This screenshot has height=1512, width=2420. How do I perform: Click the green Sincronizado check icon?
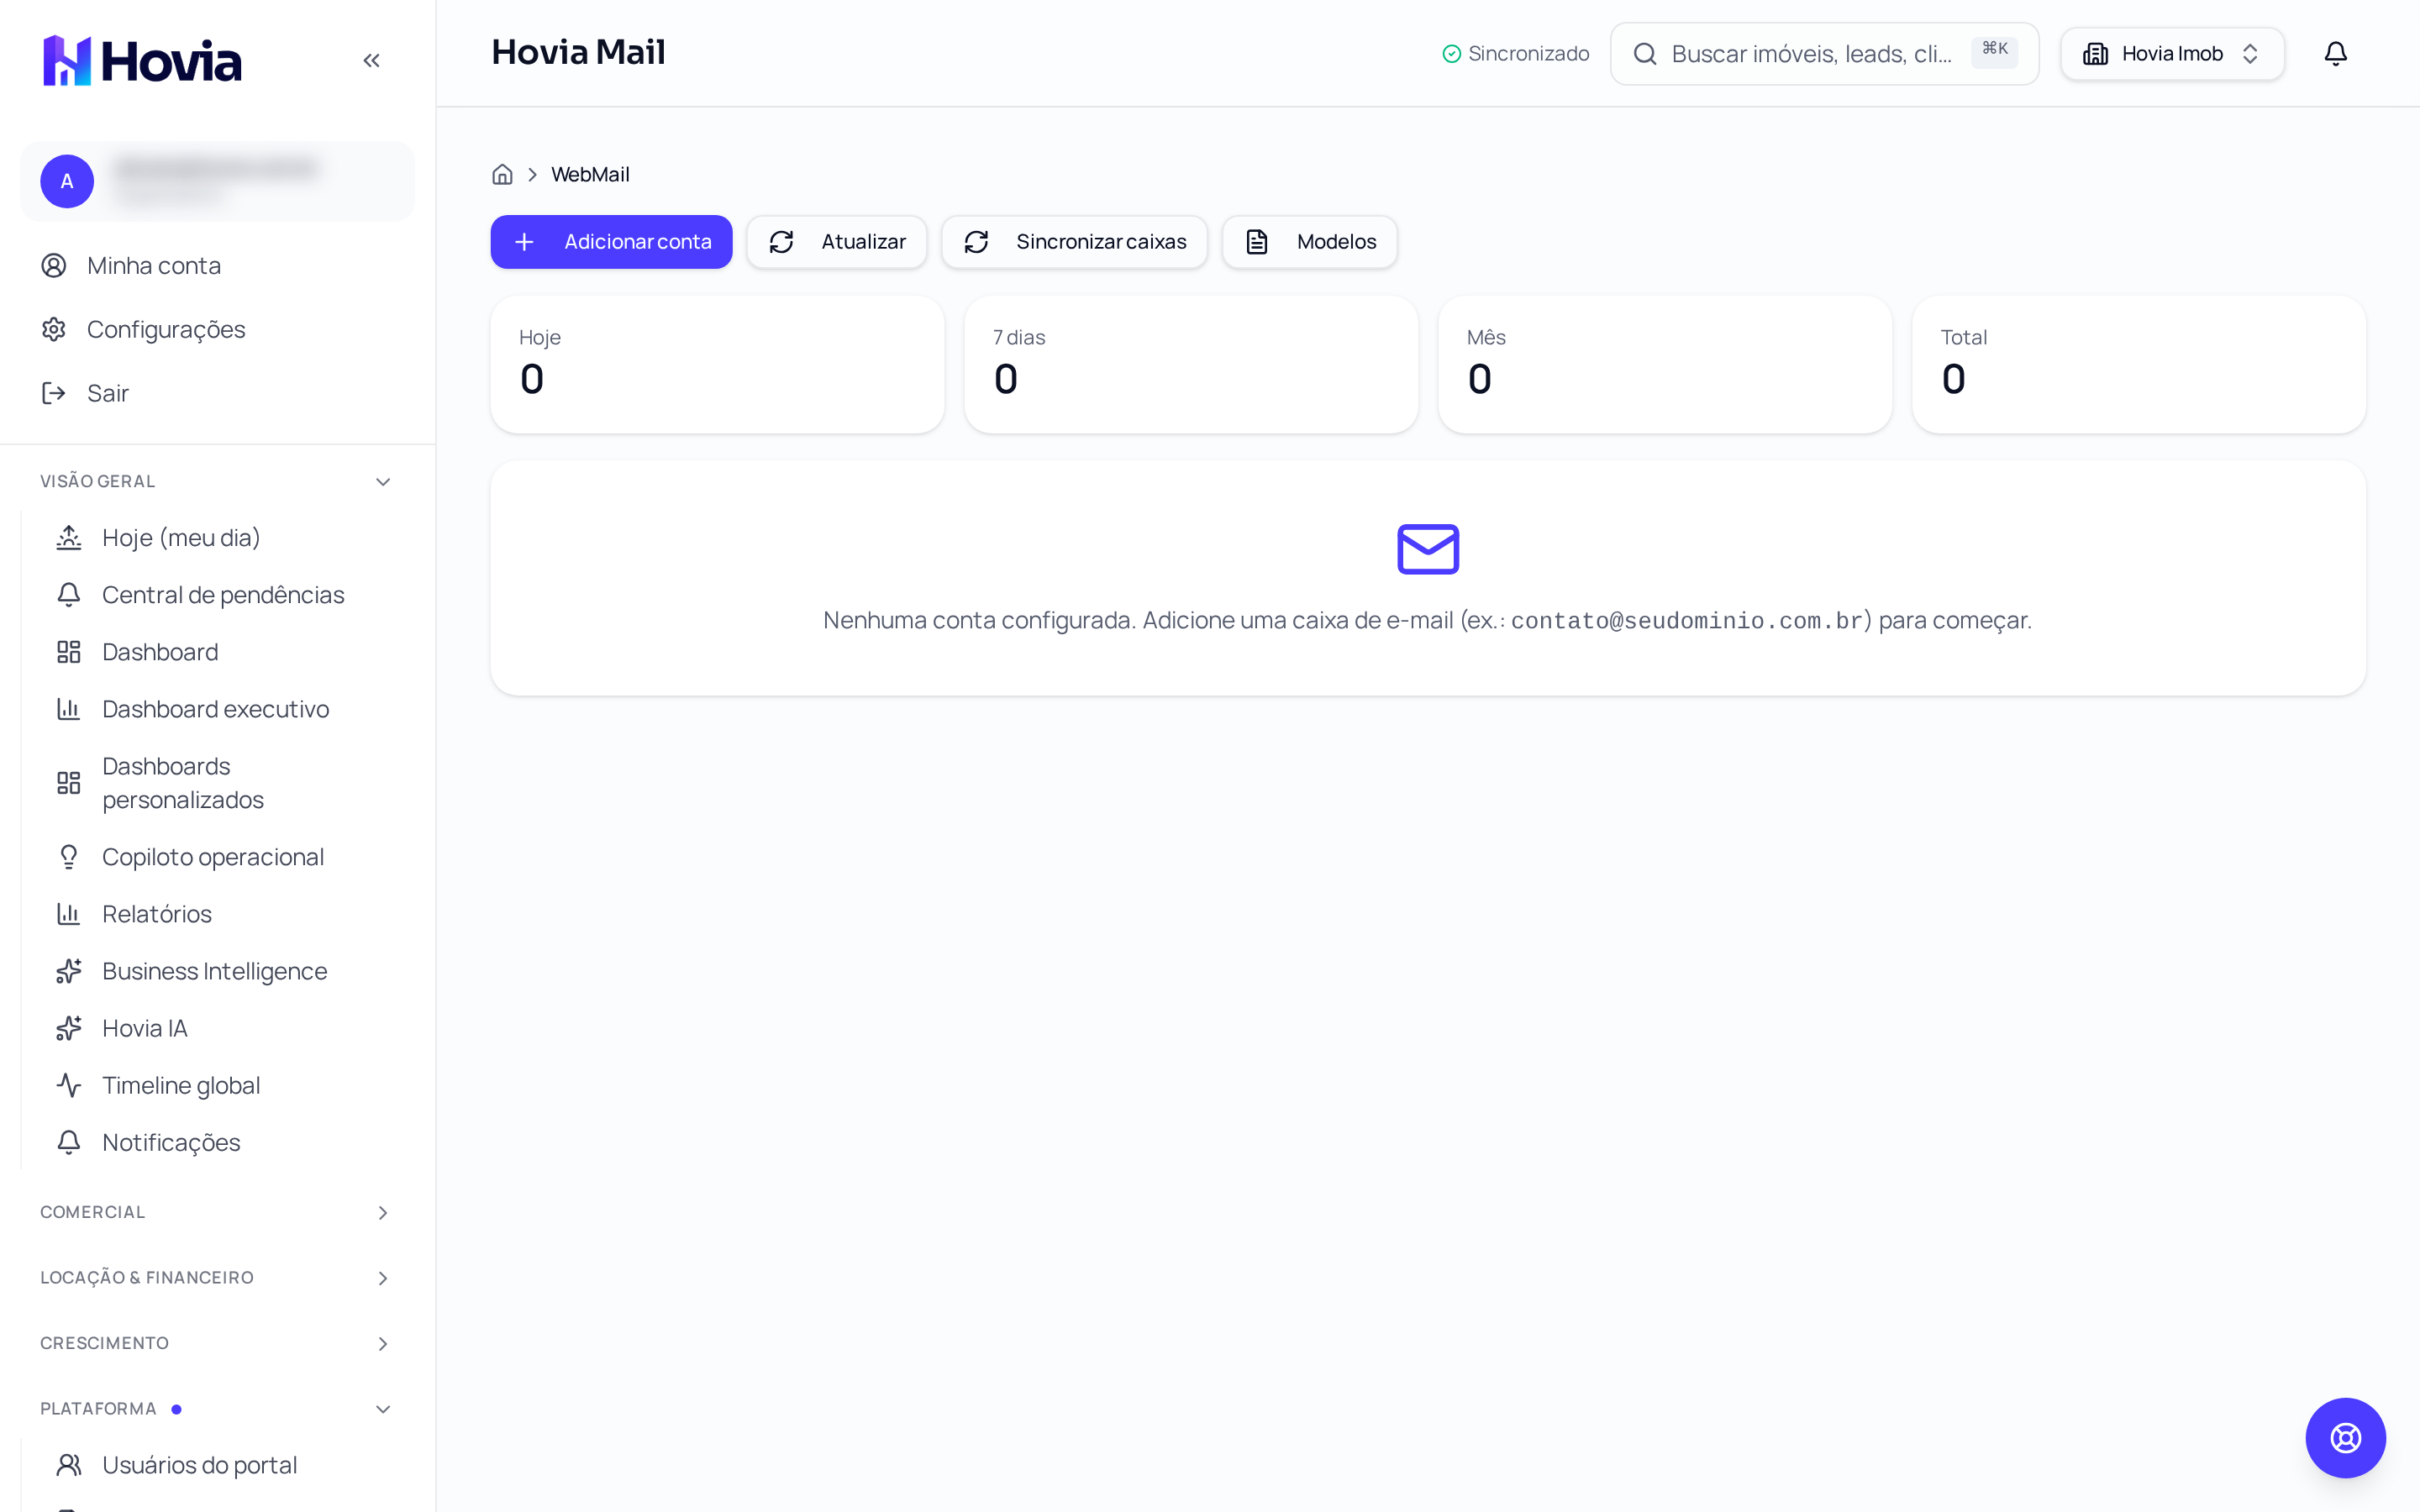1452,54
